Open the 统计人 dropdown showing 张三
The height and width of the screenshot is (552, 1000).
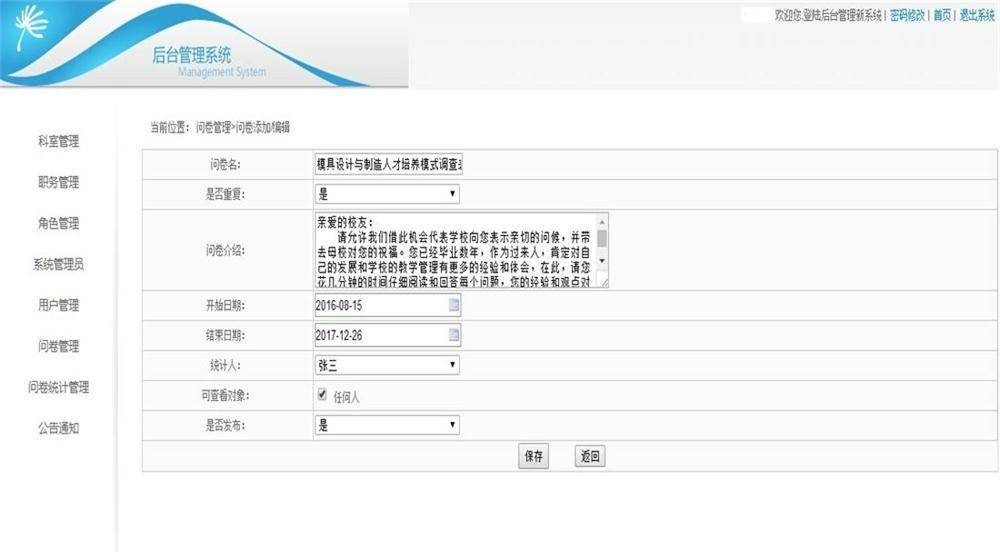(x=387, y=365)
